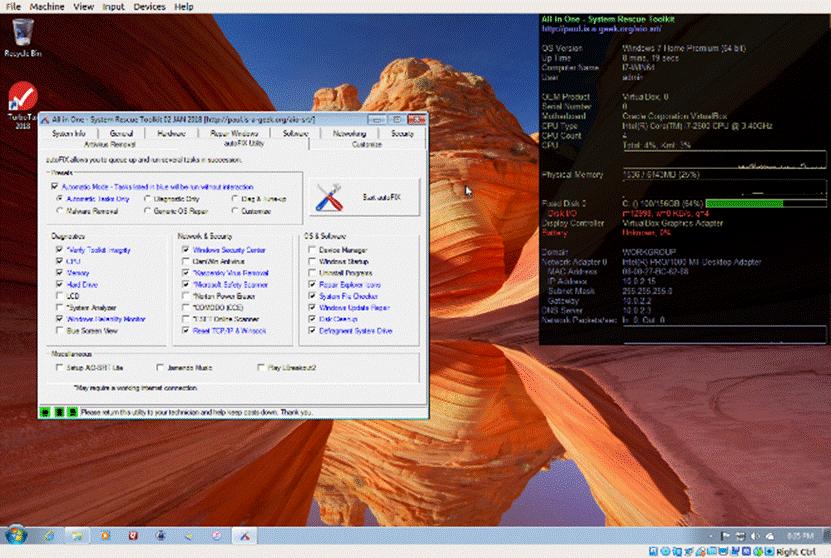Toggle the Automatic Mode checkbox
831x558 pixels.
54,186
